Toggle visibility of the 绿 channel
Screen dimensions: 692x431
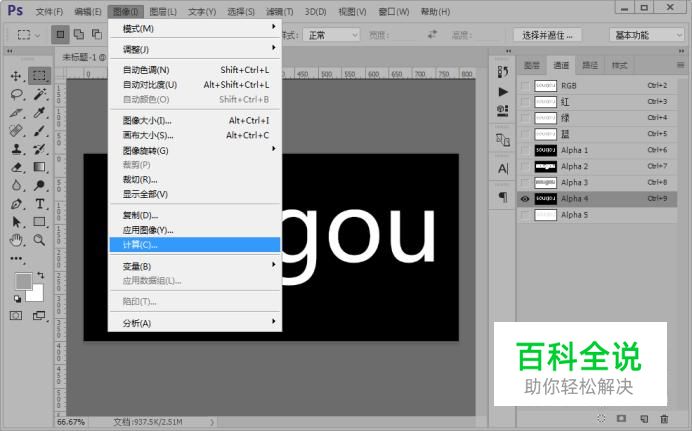pyautogui.click(x=525, y=118)
